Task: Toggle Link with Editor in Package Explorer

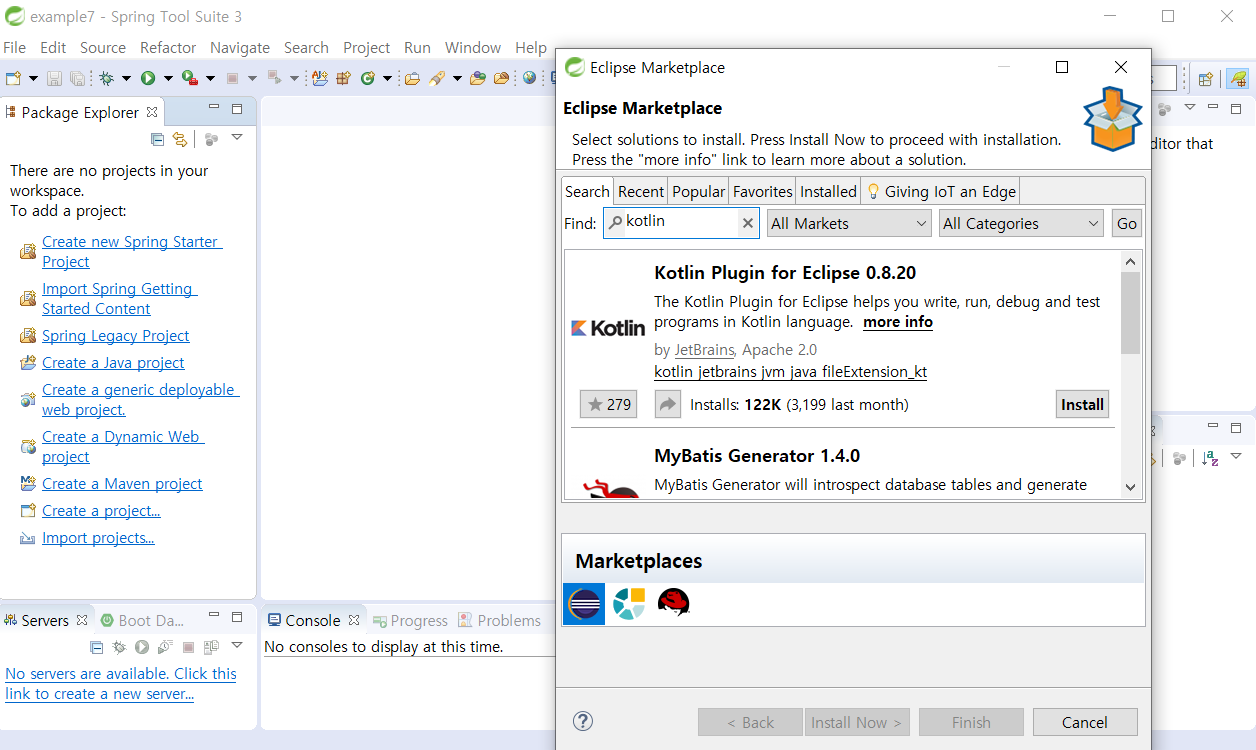Action: pos(180,139)
